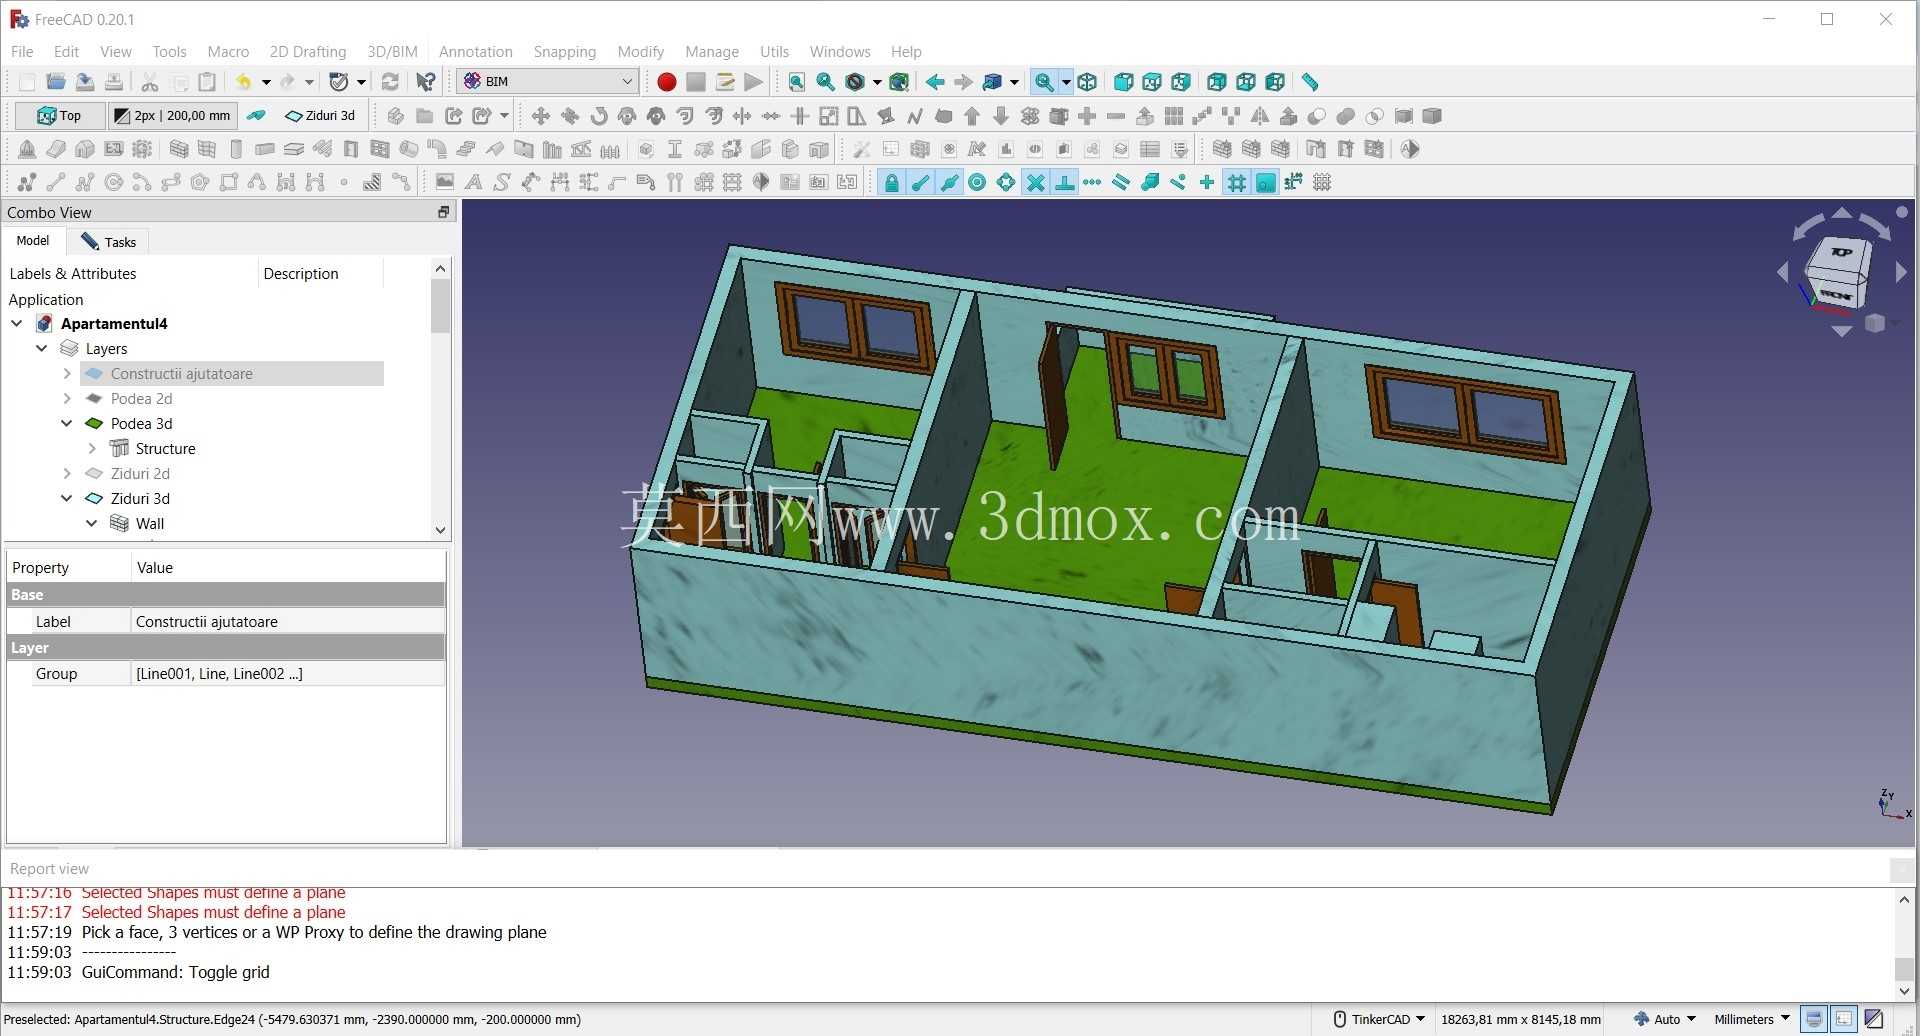
Task: Toggle Snap Perpendicular button
Action: (1065, 182)
